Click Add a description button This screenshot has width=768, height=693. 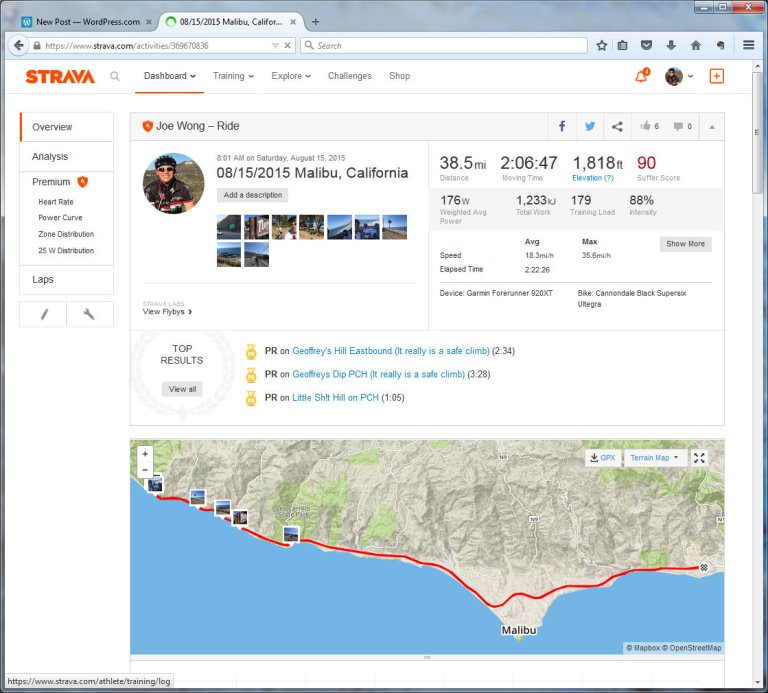pos(252,195)
